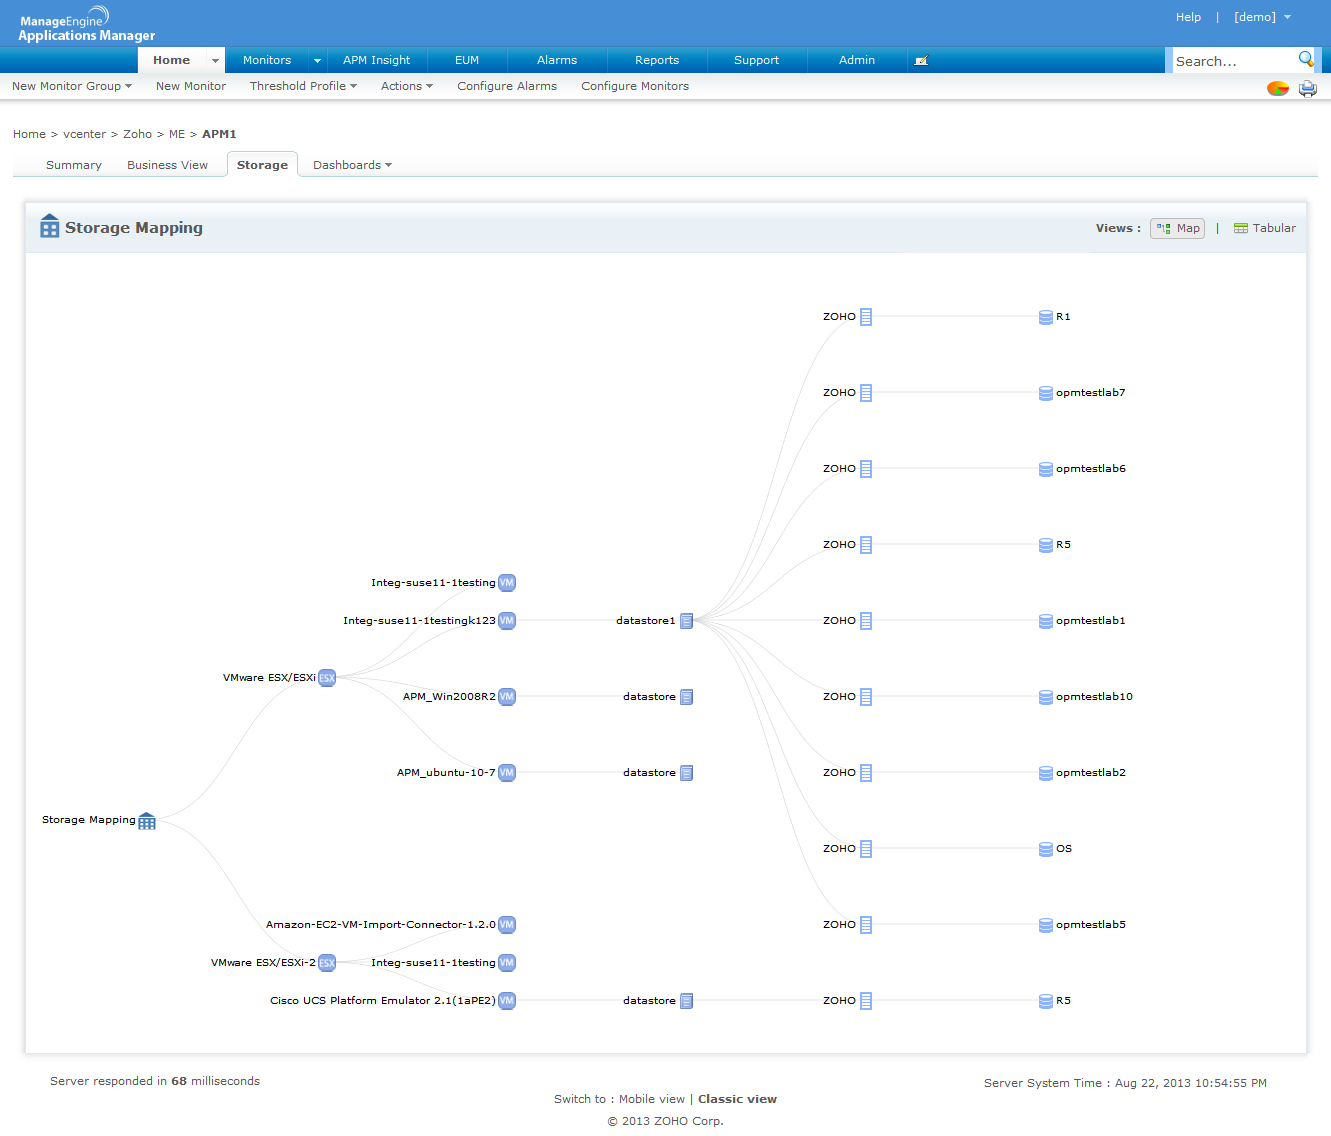
Task: Switch to Mobile view
Action: (x=652, y=1099)
